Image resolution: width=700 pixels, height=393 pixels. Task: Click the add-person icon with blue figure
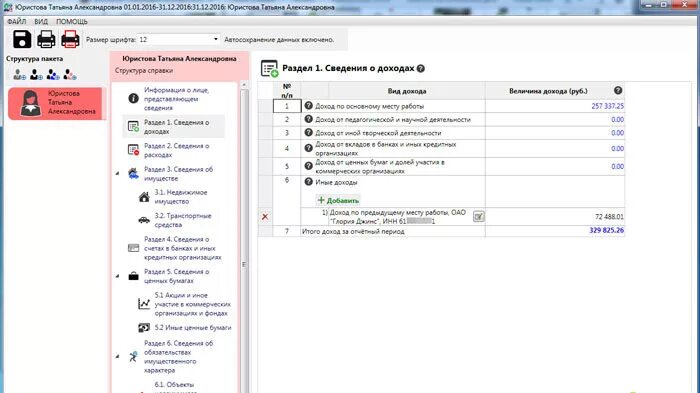(53, 75)
